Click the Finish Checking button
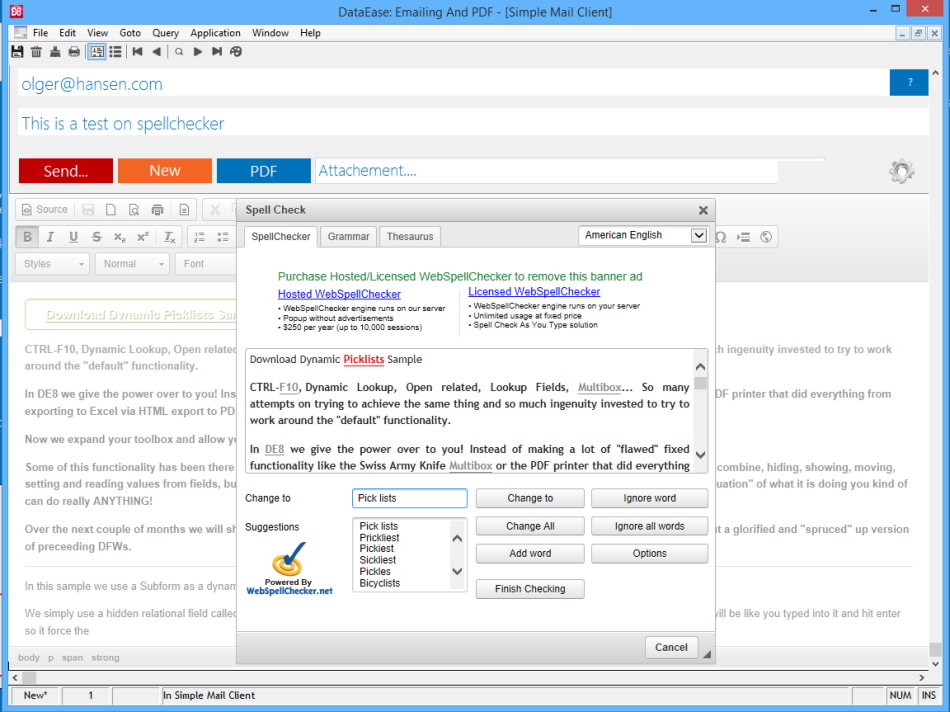 (x=530, y=589)
